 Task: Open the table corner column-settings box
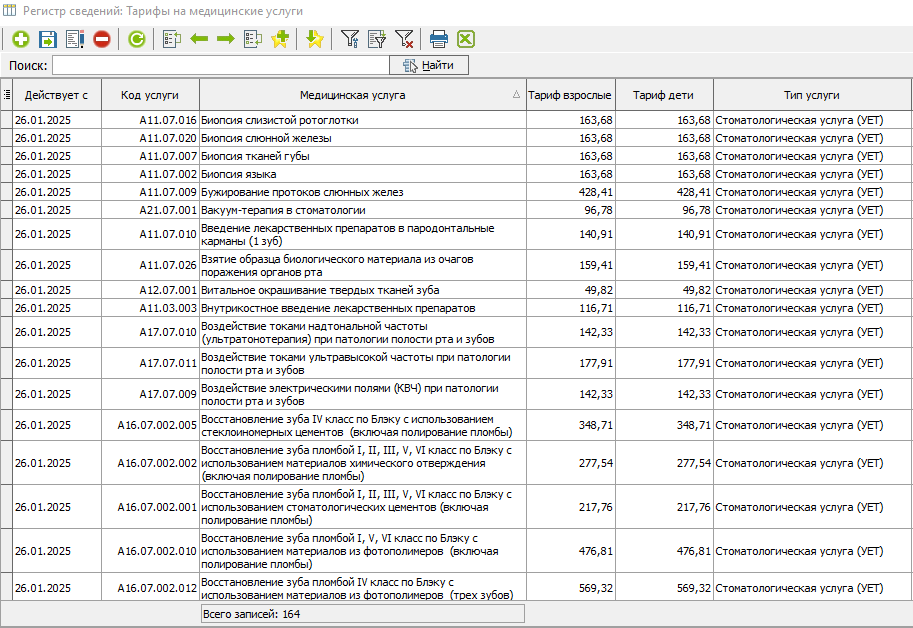click(x=7, y=95)
